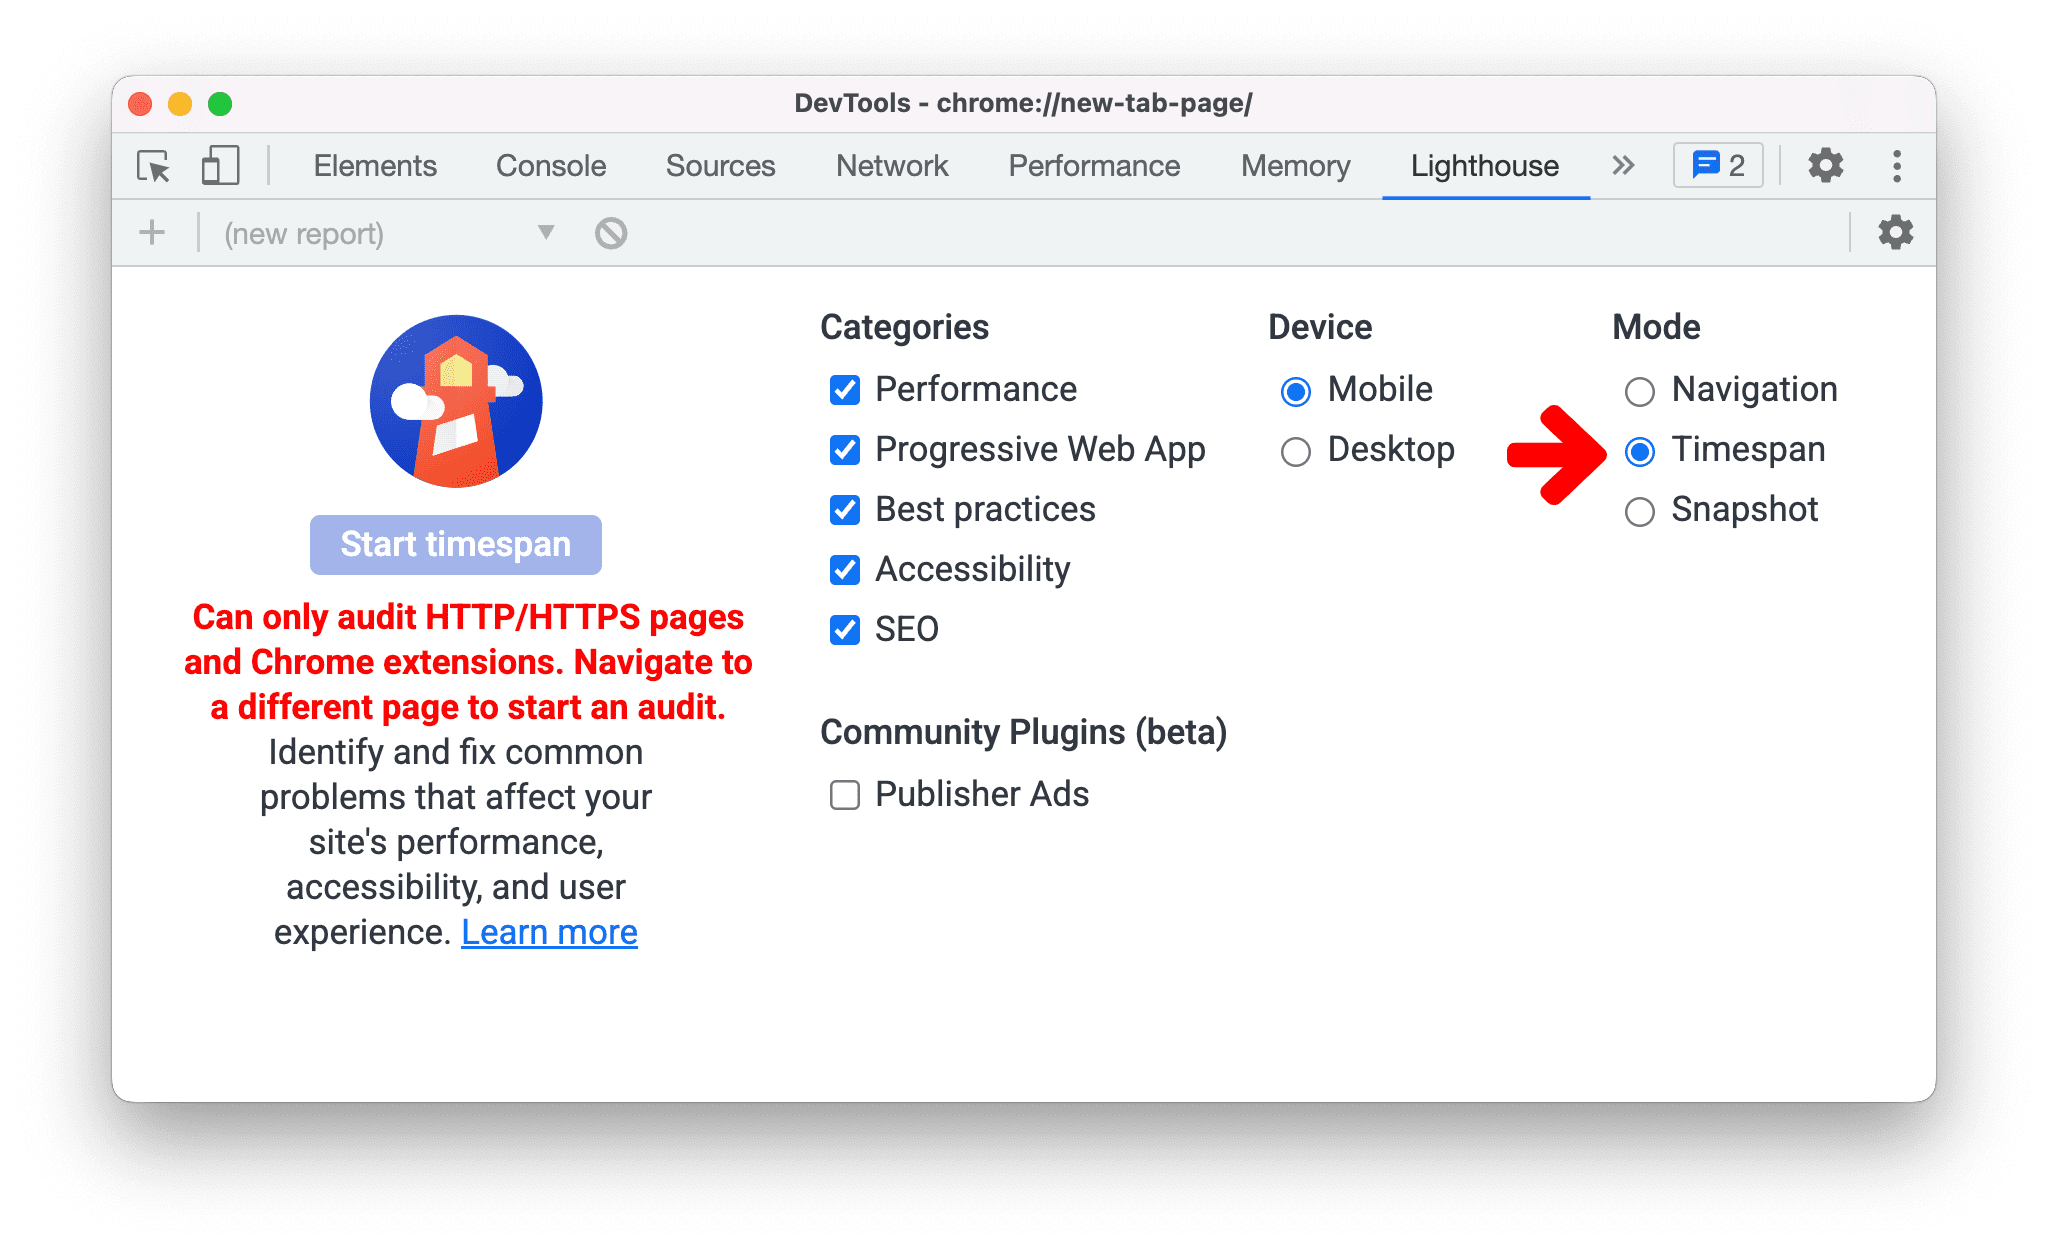Screen dimensions: 2048x1250
Task: Click the DevTools settings gear icon
Action: 1820,165
